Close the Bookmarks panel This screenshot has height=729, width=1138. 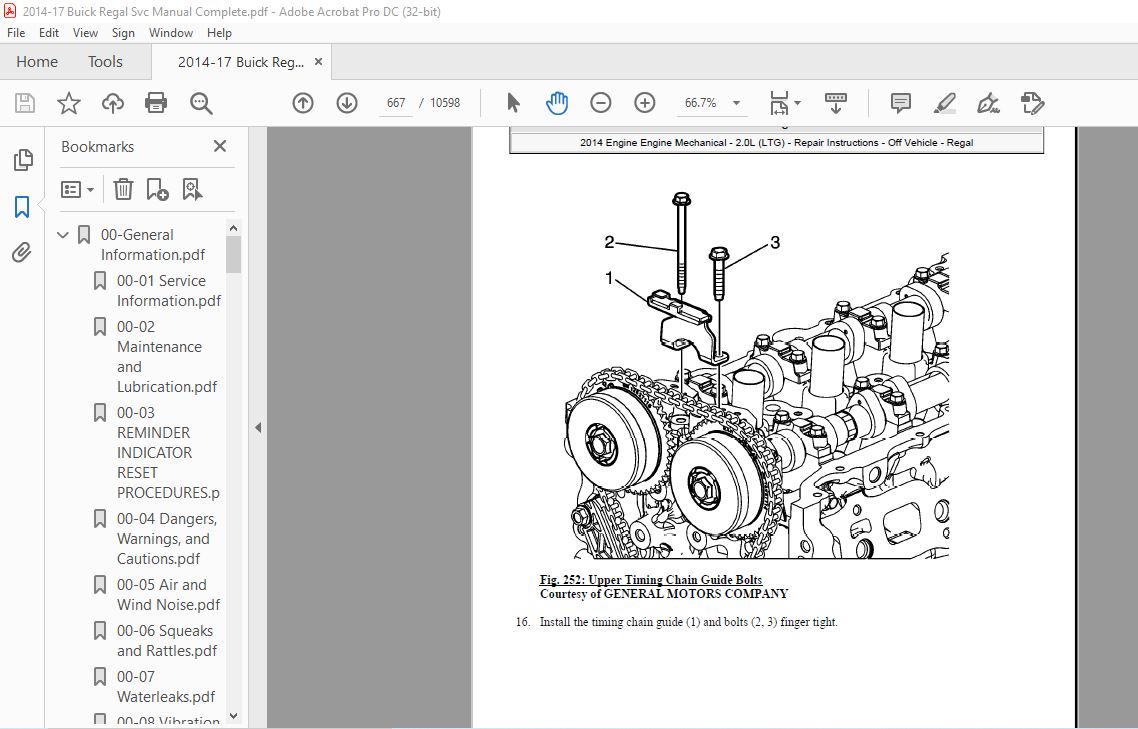tap(220, 146)
